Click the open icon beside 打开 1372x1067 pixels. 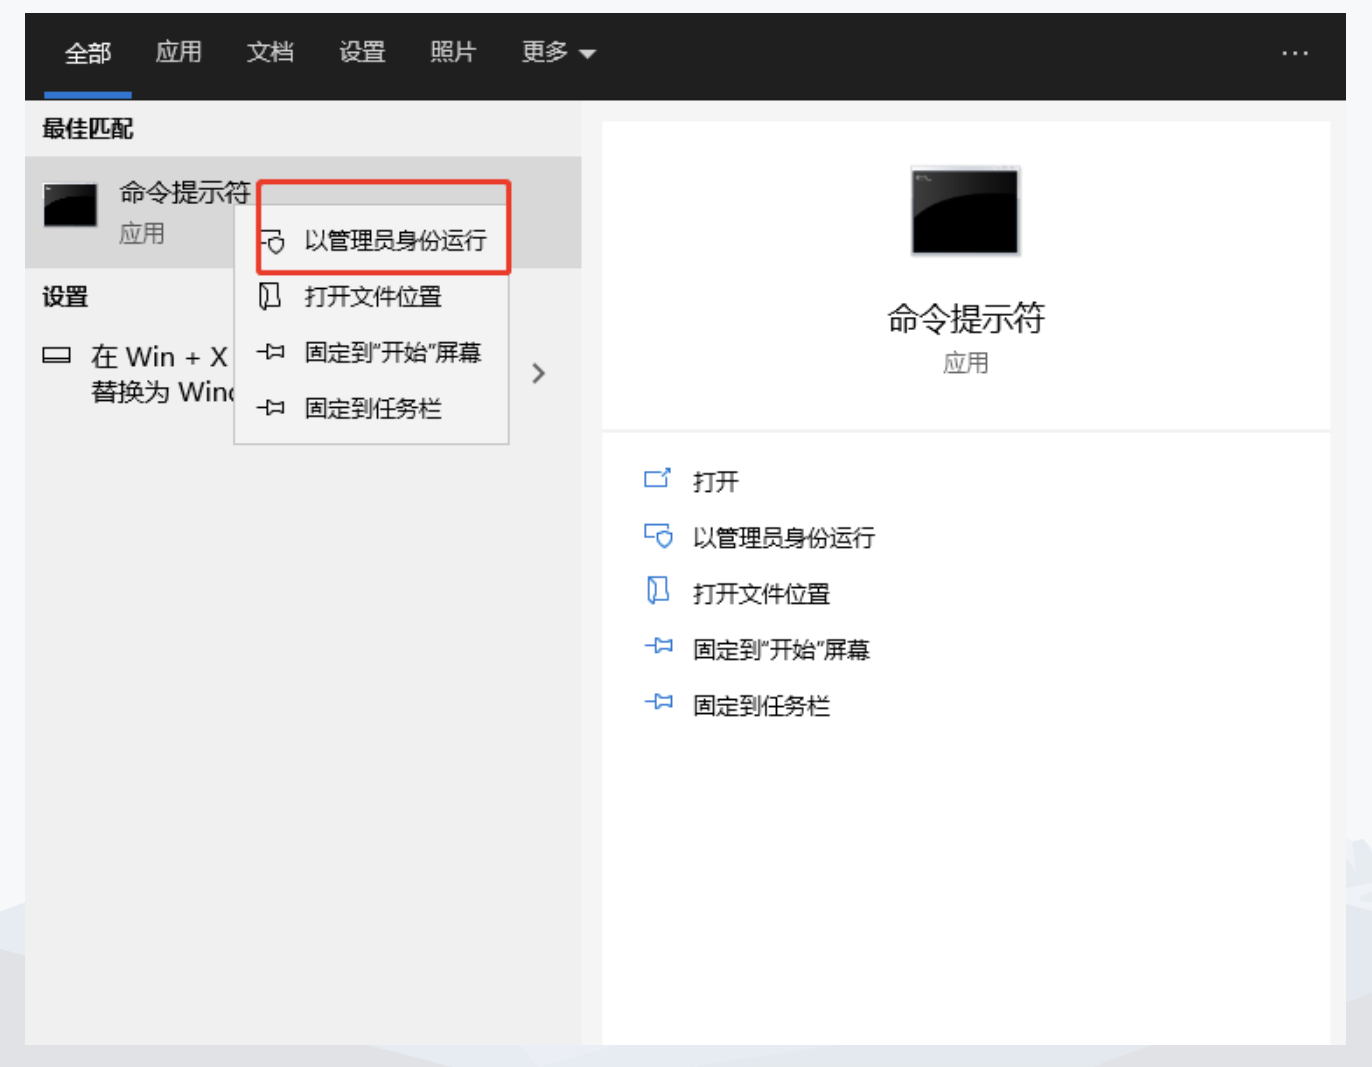coord(657,479)
